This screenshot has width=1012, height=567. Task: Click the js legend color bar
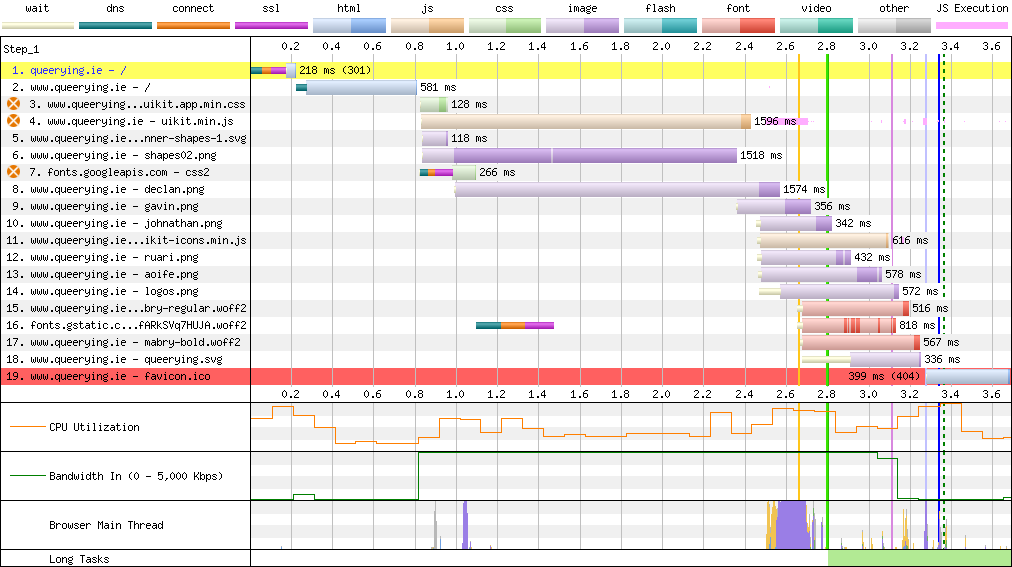click(427, 26)
